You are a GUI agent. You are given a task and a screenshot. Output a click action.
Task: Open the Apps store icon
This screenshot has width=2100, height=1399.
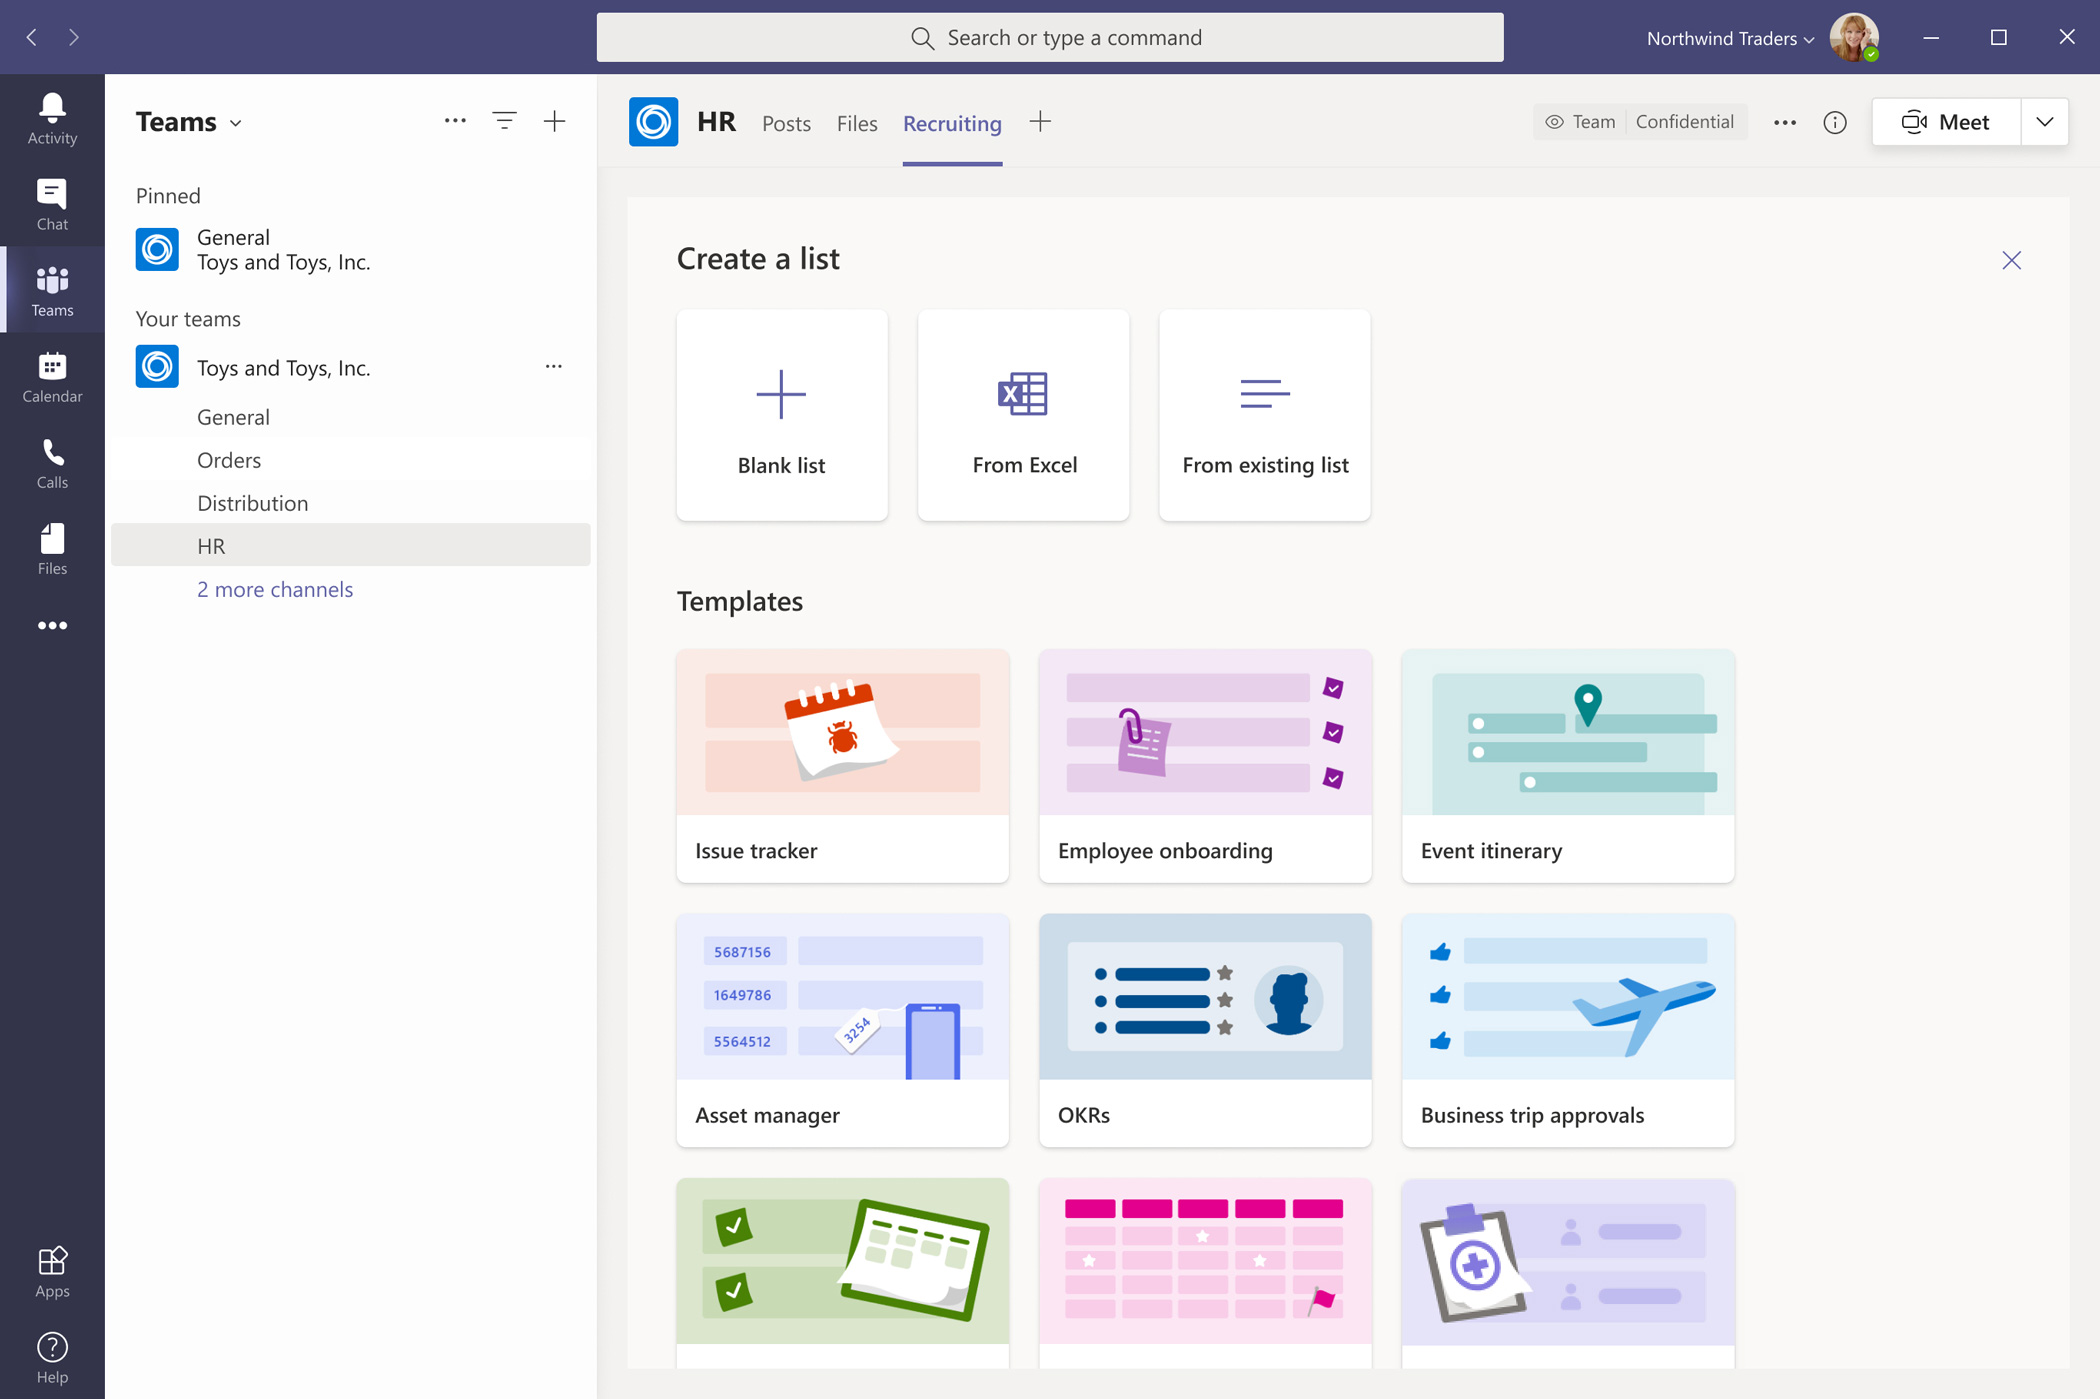[x=52, y=1271]
